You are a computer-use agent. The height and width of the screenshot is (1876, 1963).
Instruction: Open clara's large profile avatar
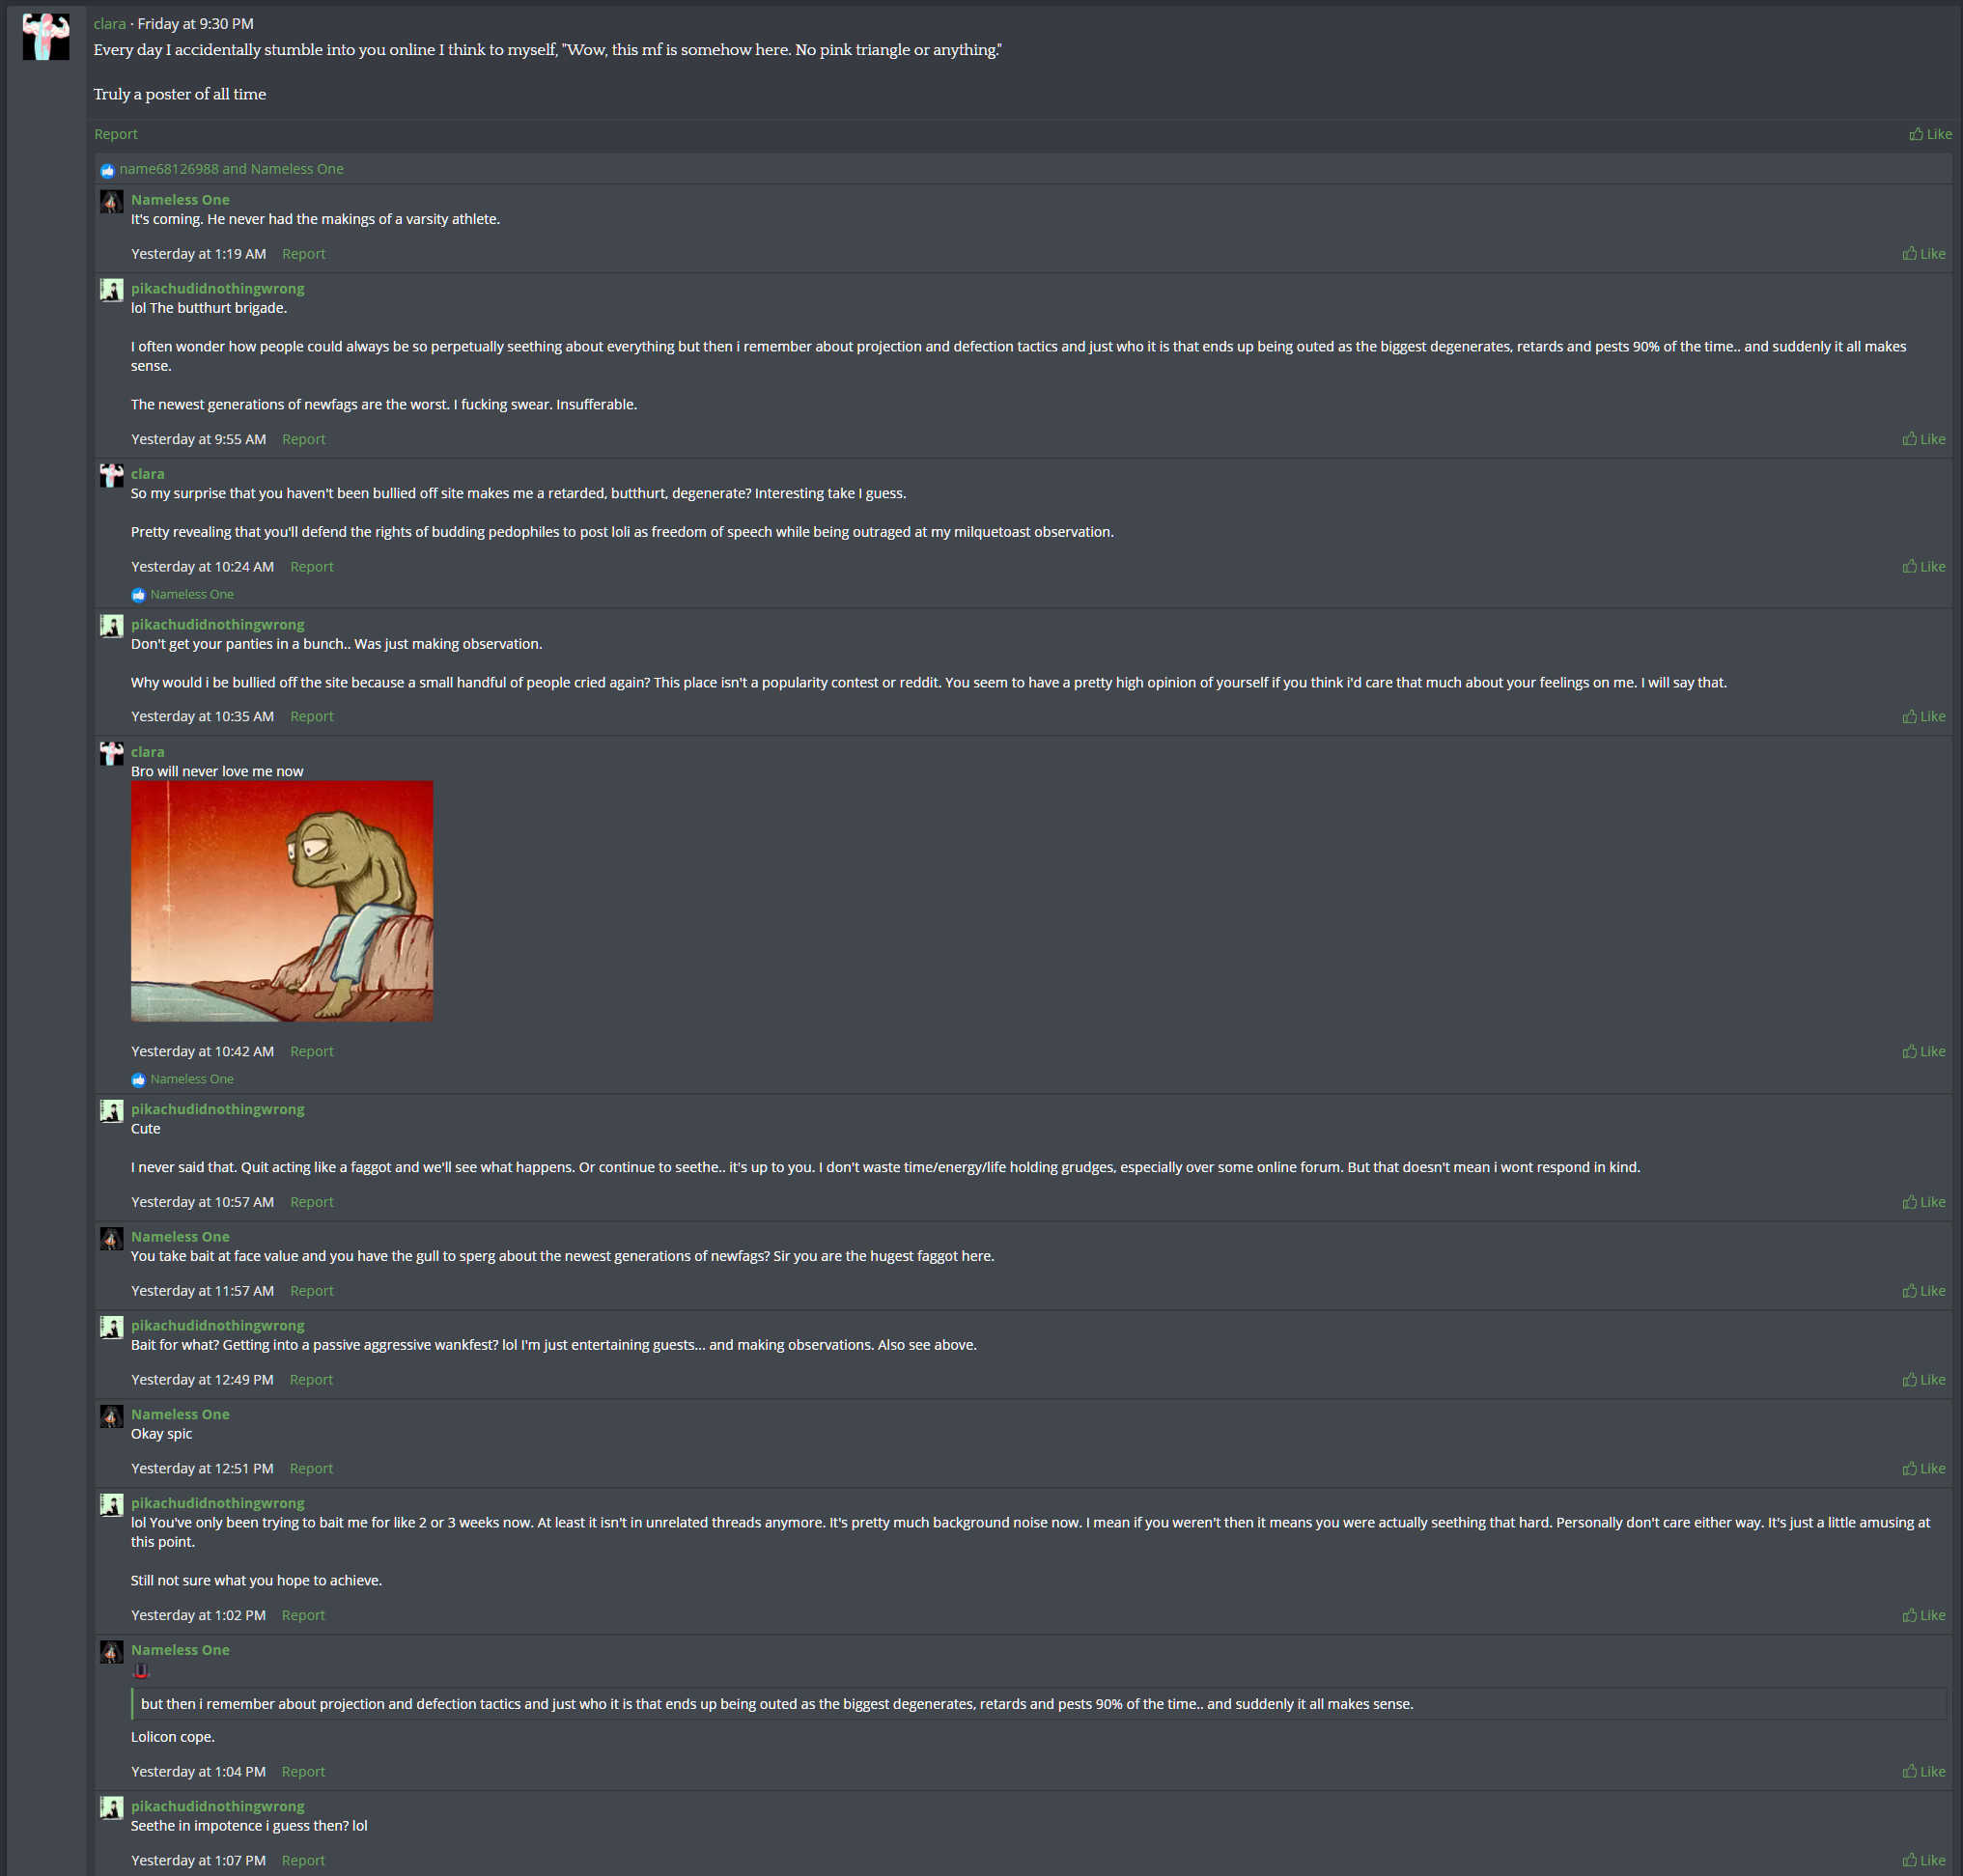(x=46, y=36)
